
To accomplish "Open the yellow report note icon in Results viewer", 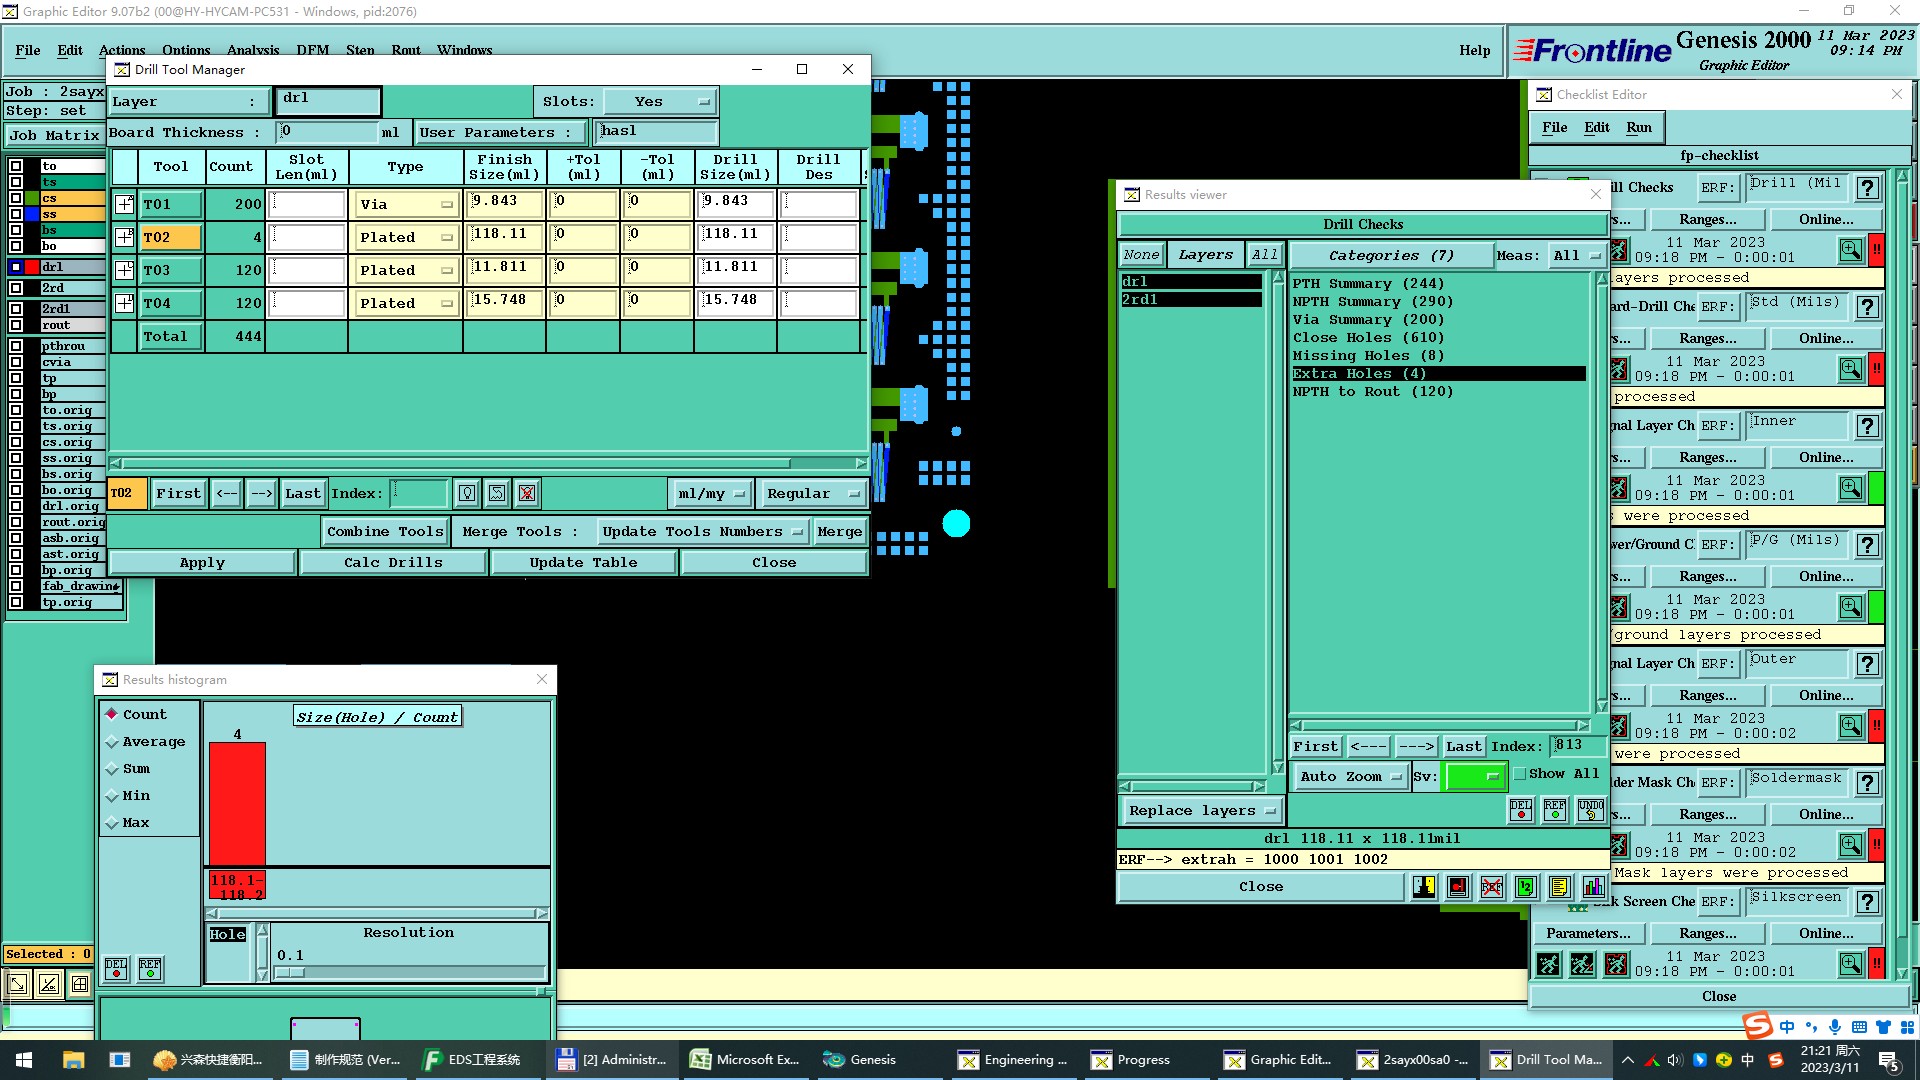I will (x=1560, y=886).
